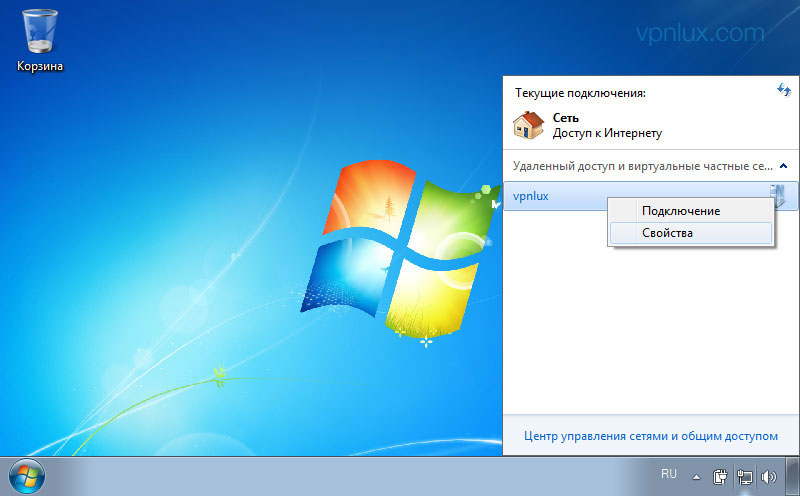Click the Доступ к Интернету status text
Image resolution: width=800 pixels, height=496 pixels.
[x=607, y=133]
